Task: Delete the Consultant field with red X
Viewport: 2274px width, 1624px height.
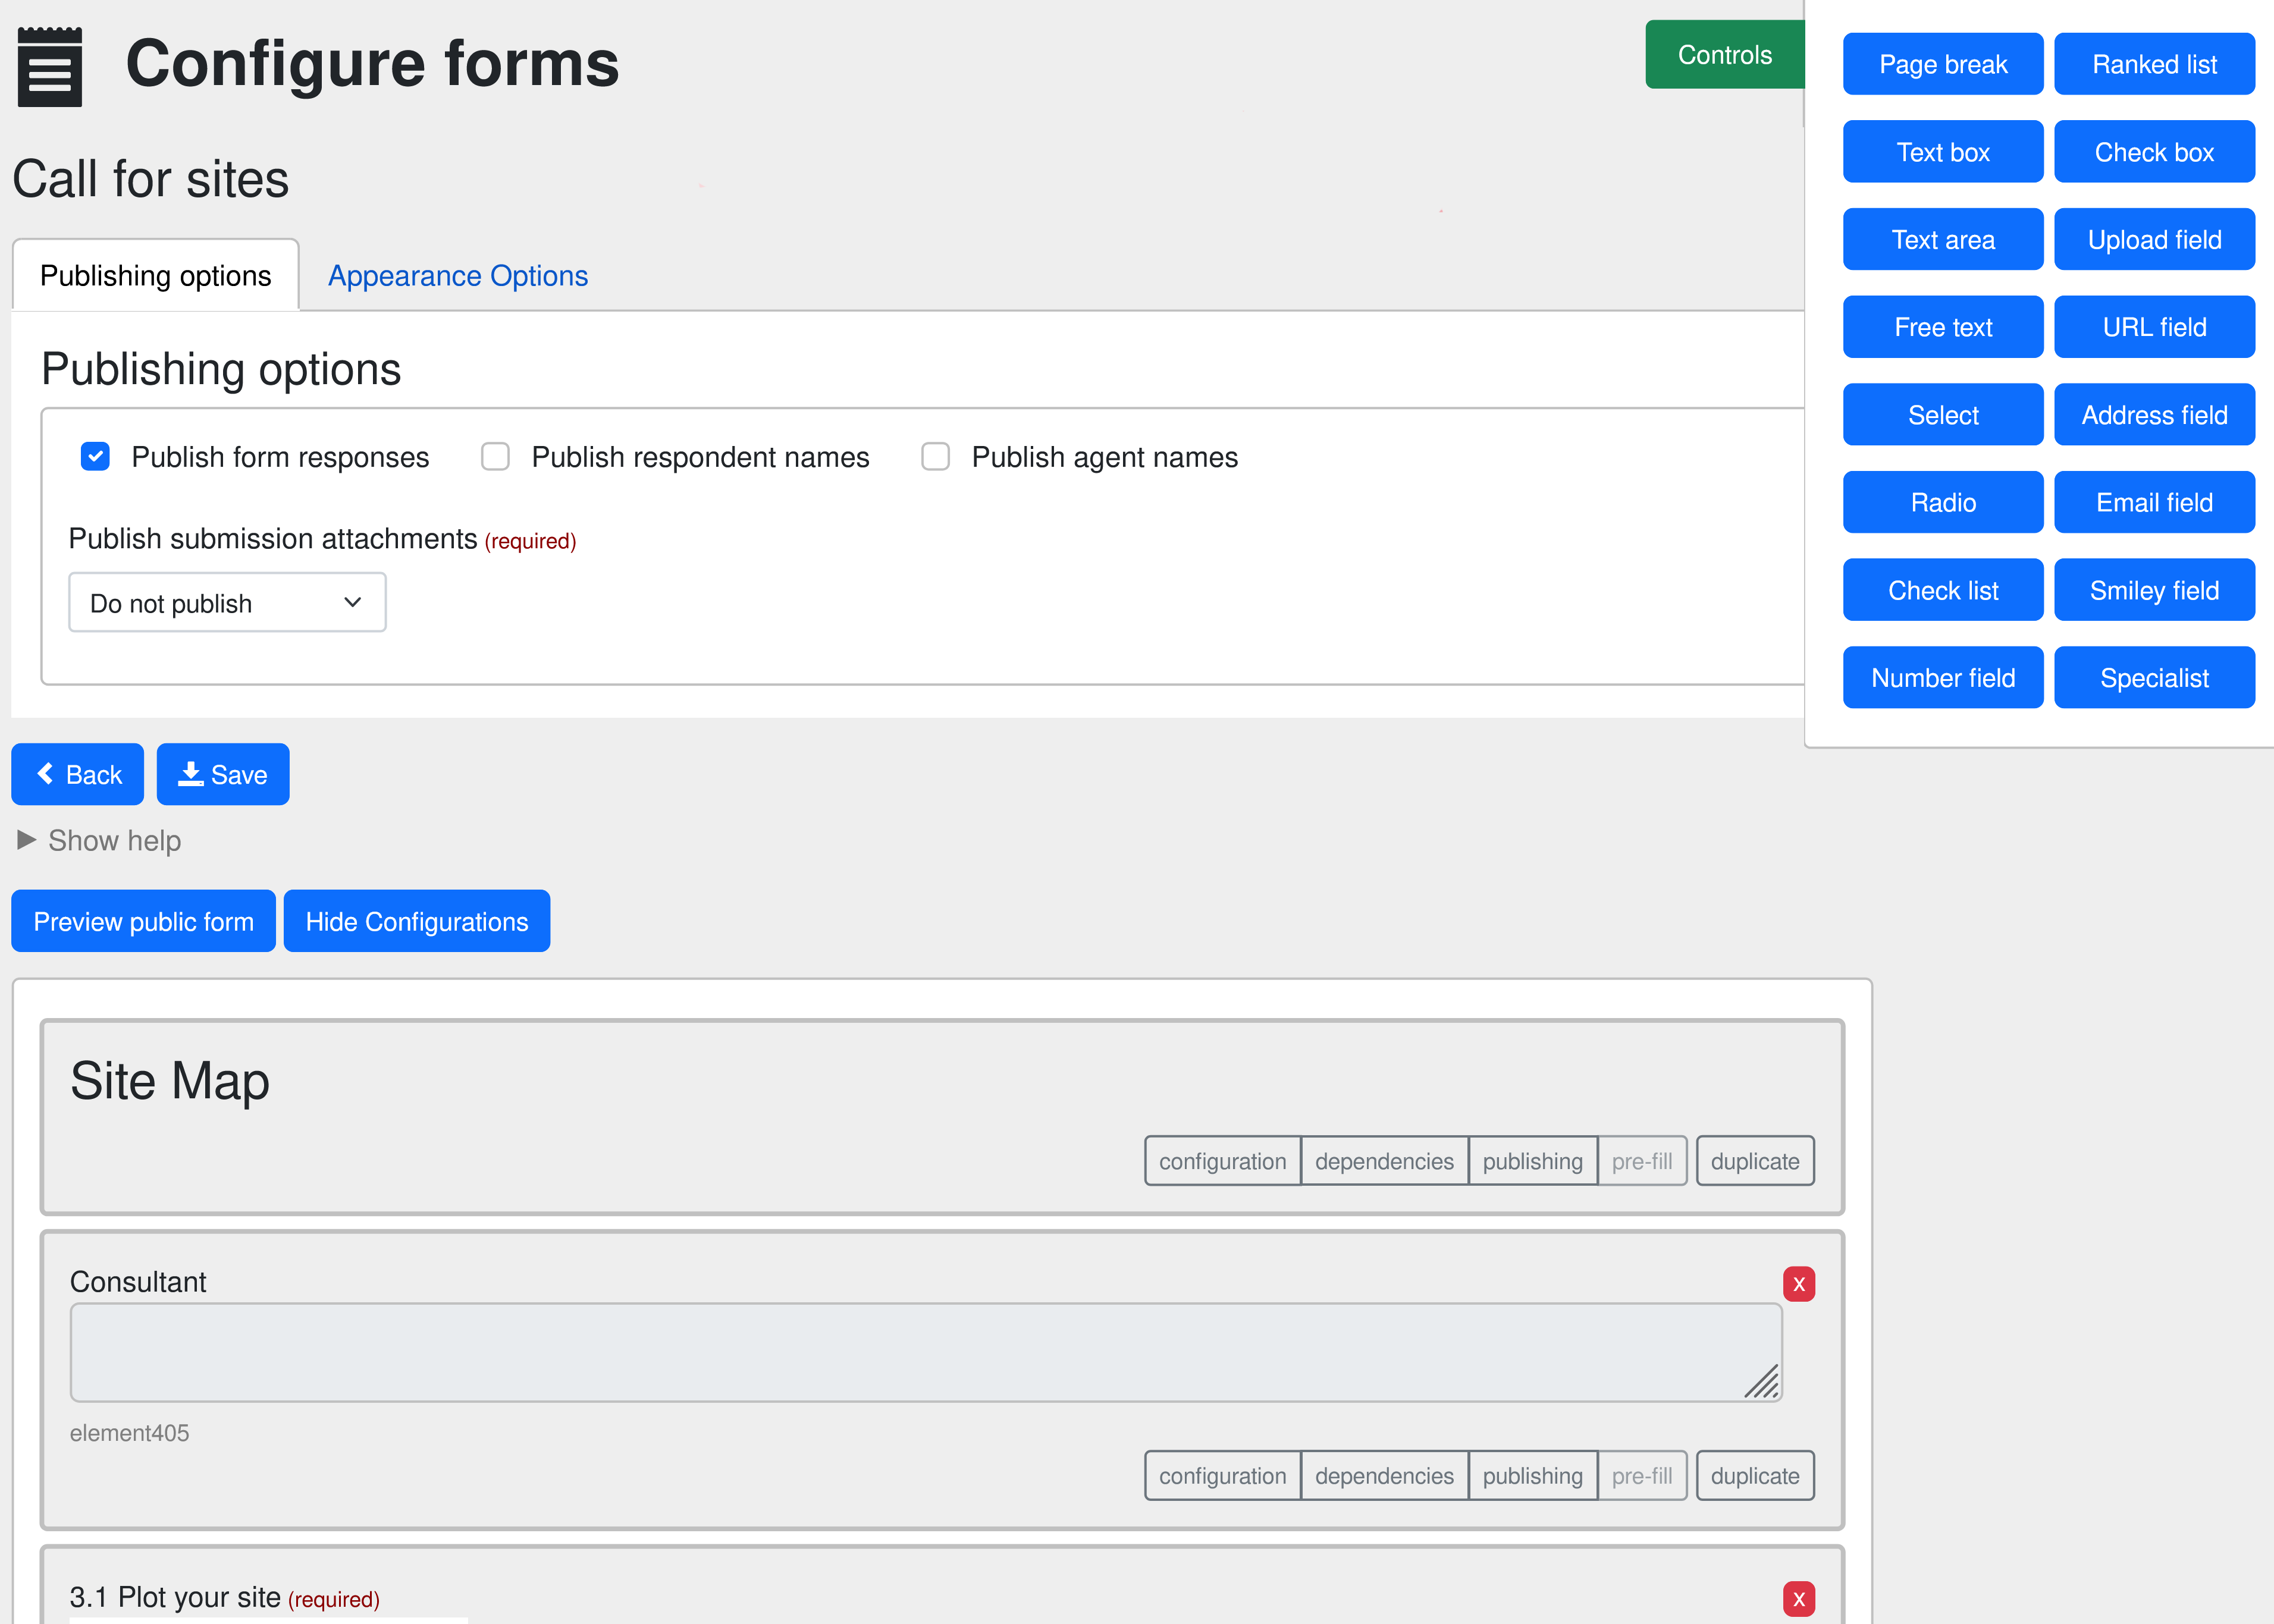Action: coord(1798,1284)
